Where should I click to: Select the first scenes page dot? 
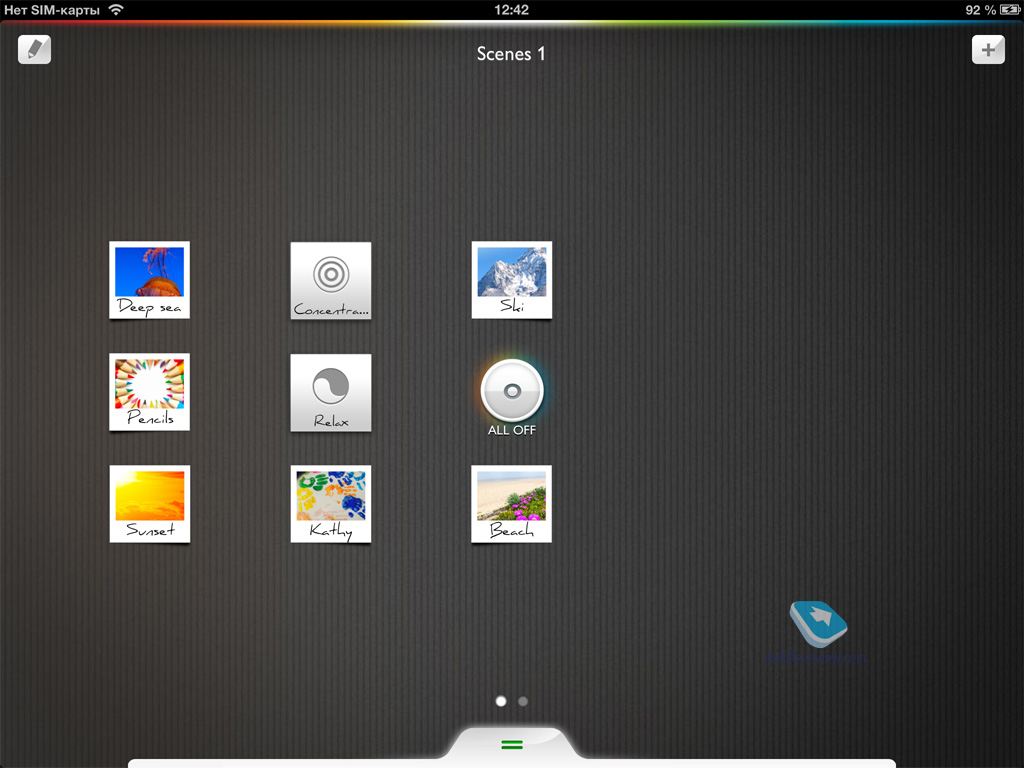point(501,701)
